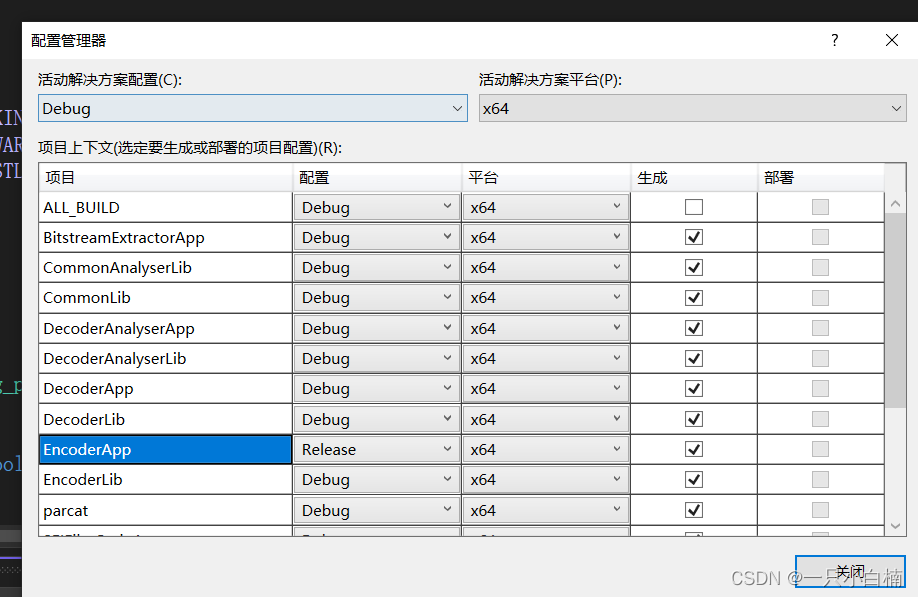Screen dimensions: 918x597
Task: Open configuration dropdown for CommonAnalyserLib
Action: coord(376,267)
